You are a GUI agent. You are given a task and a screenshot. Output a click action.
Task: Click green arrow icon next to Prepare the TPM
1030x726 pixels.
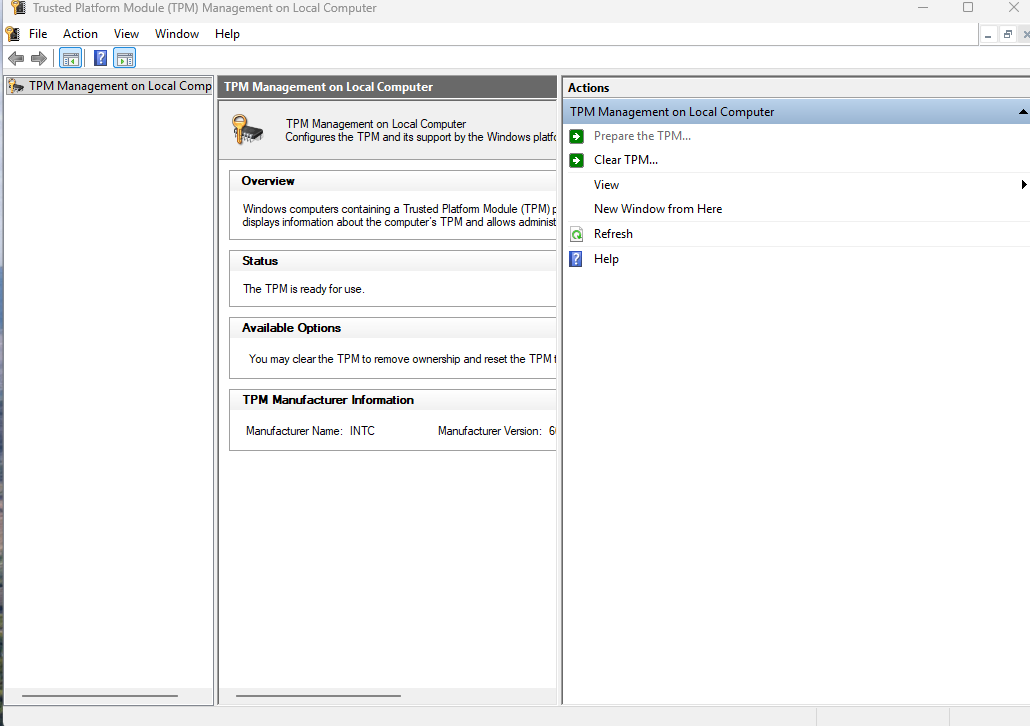[x=576, y=136]
